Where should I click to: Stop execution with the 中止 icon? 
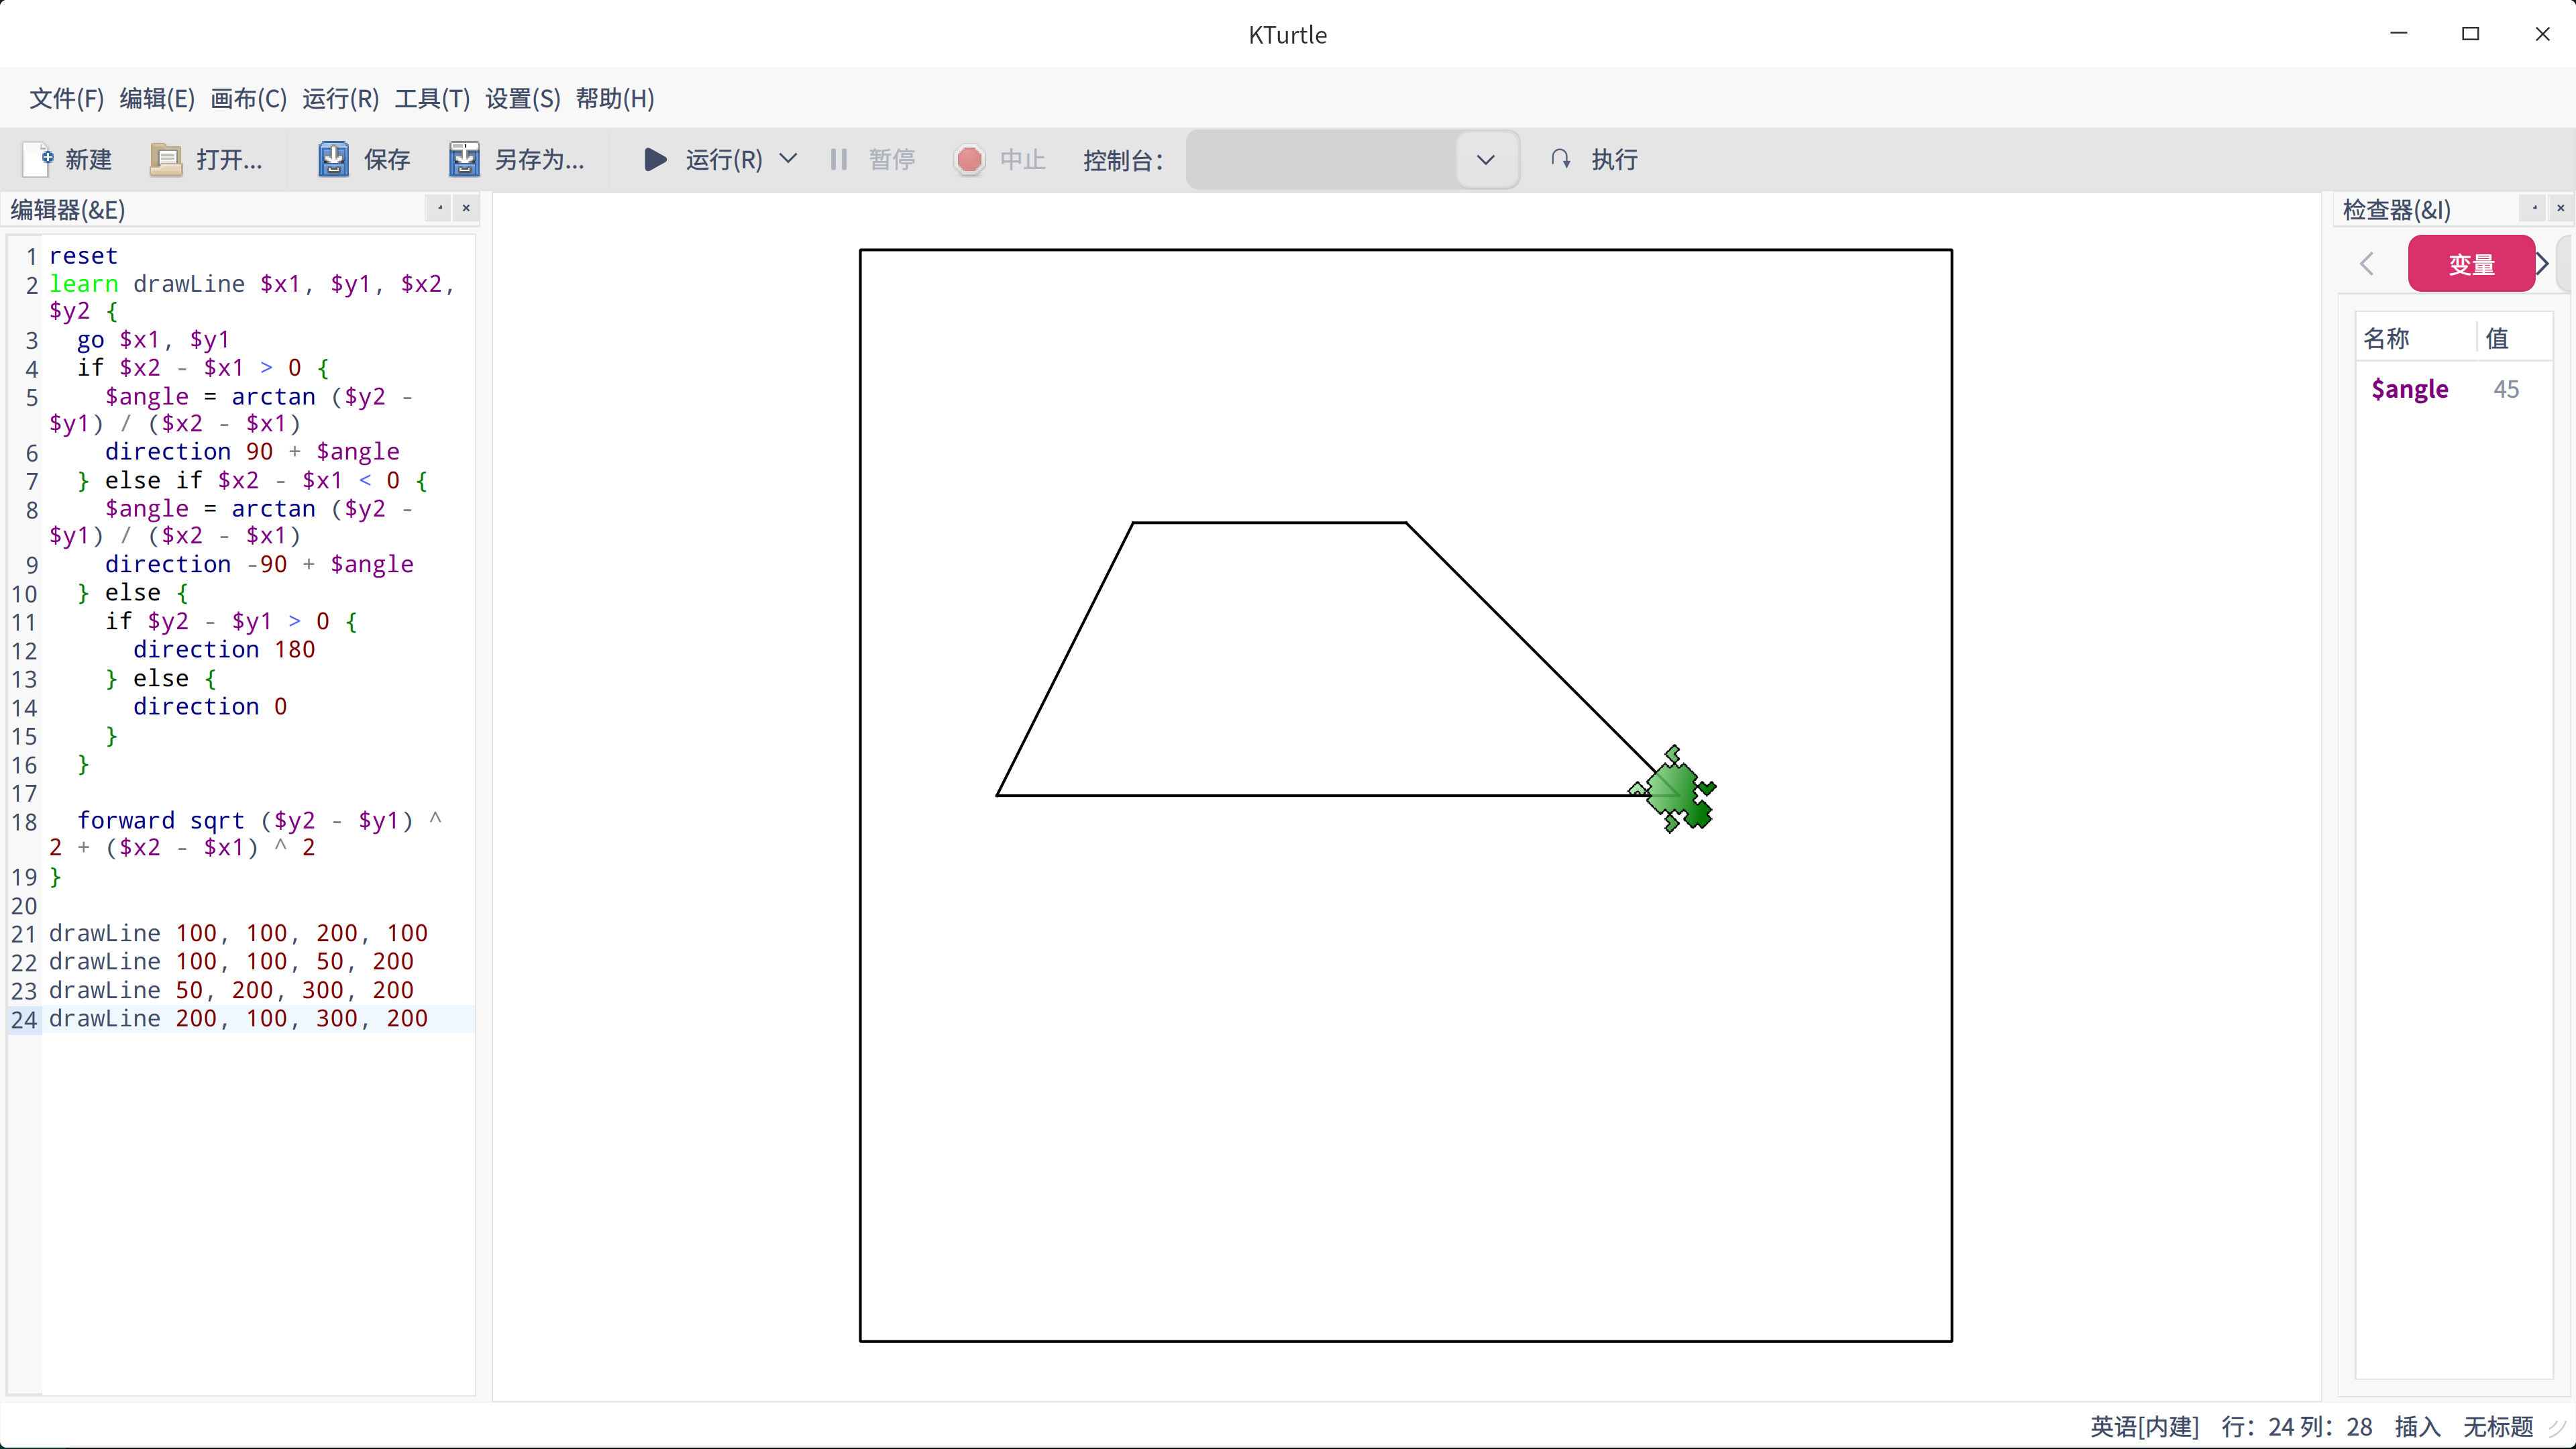(969, 159)
